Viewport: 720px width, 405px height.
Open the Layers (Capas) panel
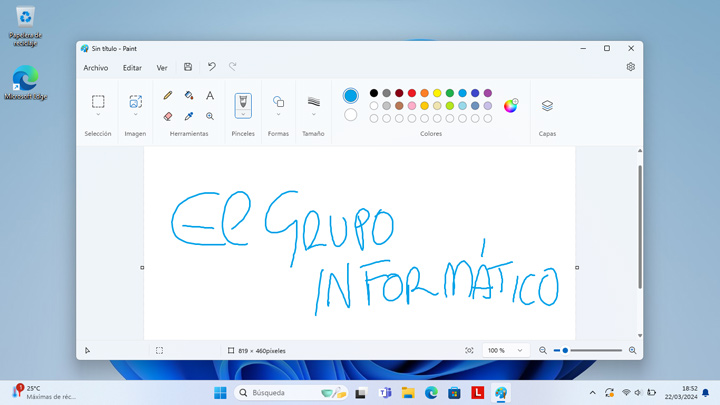coord(547,106)
